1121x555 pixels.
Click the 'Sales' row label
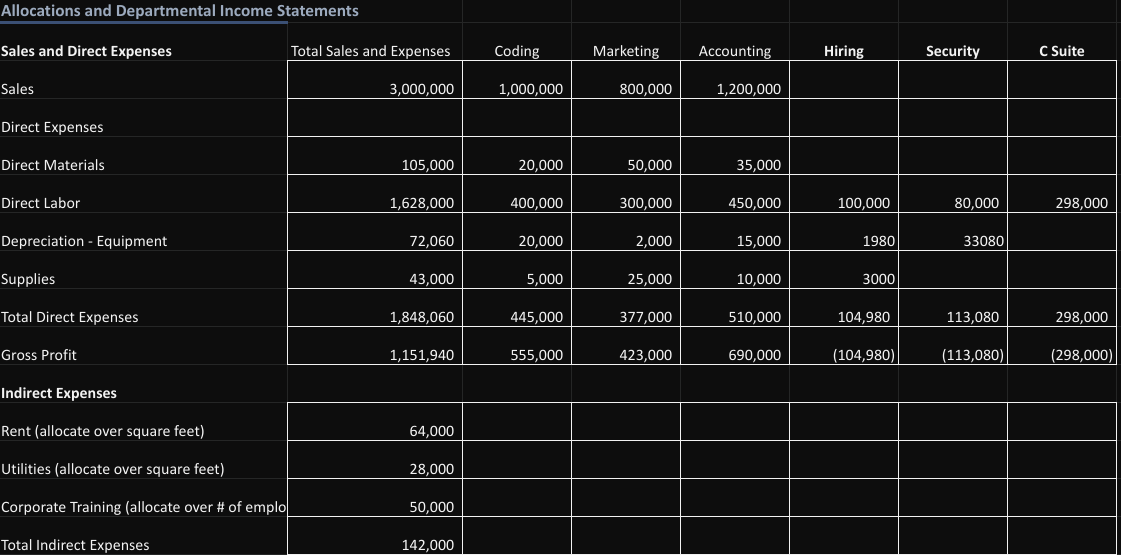(x=17, y=89)
